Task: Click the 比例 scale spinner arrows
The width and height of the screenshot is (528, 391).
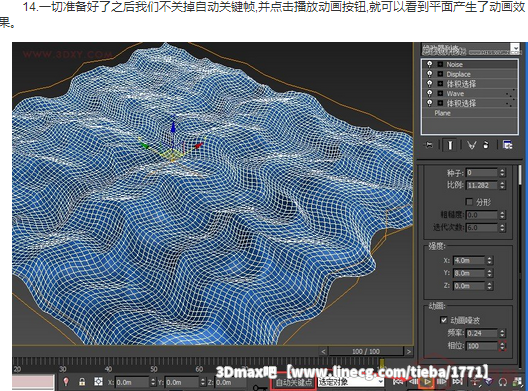Action: 502,185
